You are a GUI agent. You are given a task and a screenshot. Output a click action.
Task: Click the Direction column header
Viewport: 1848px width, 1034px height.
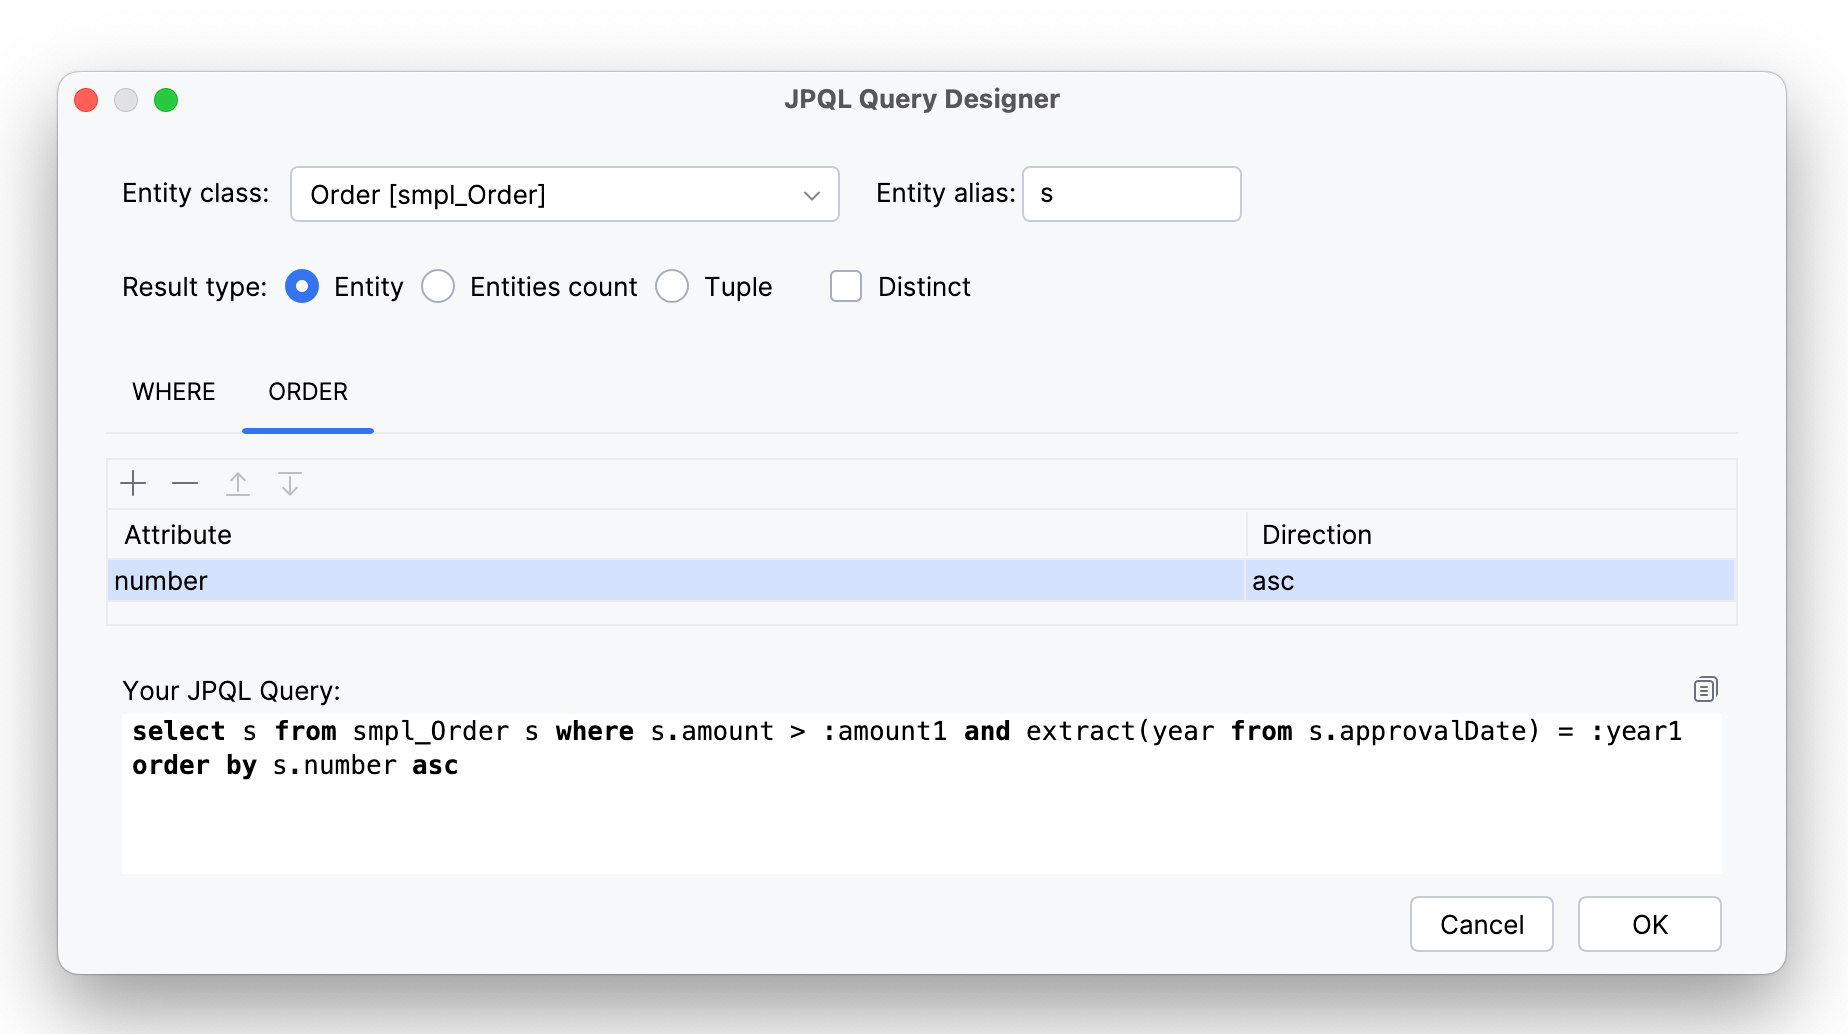pos(1488,535)
